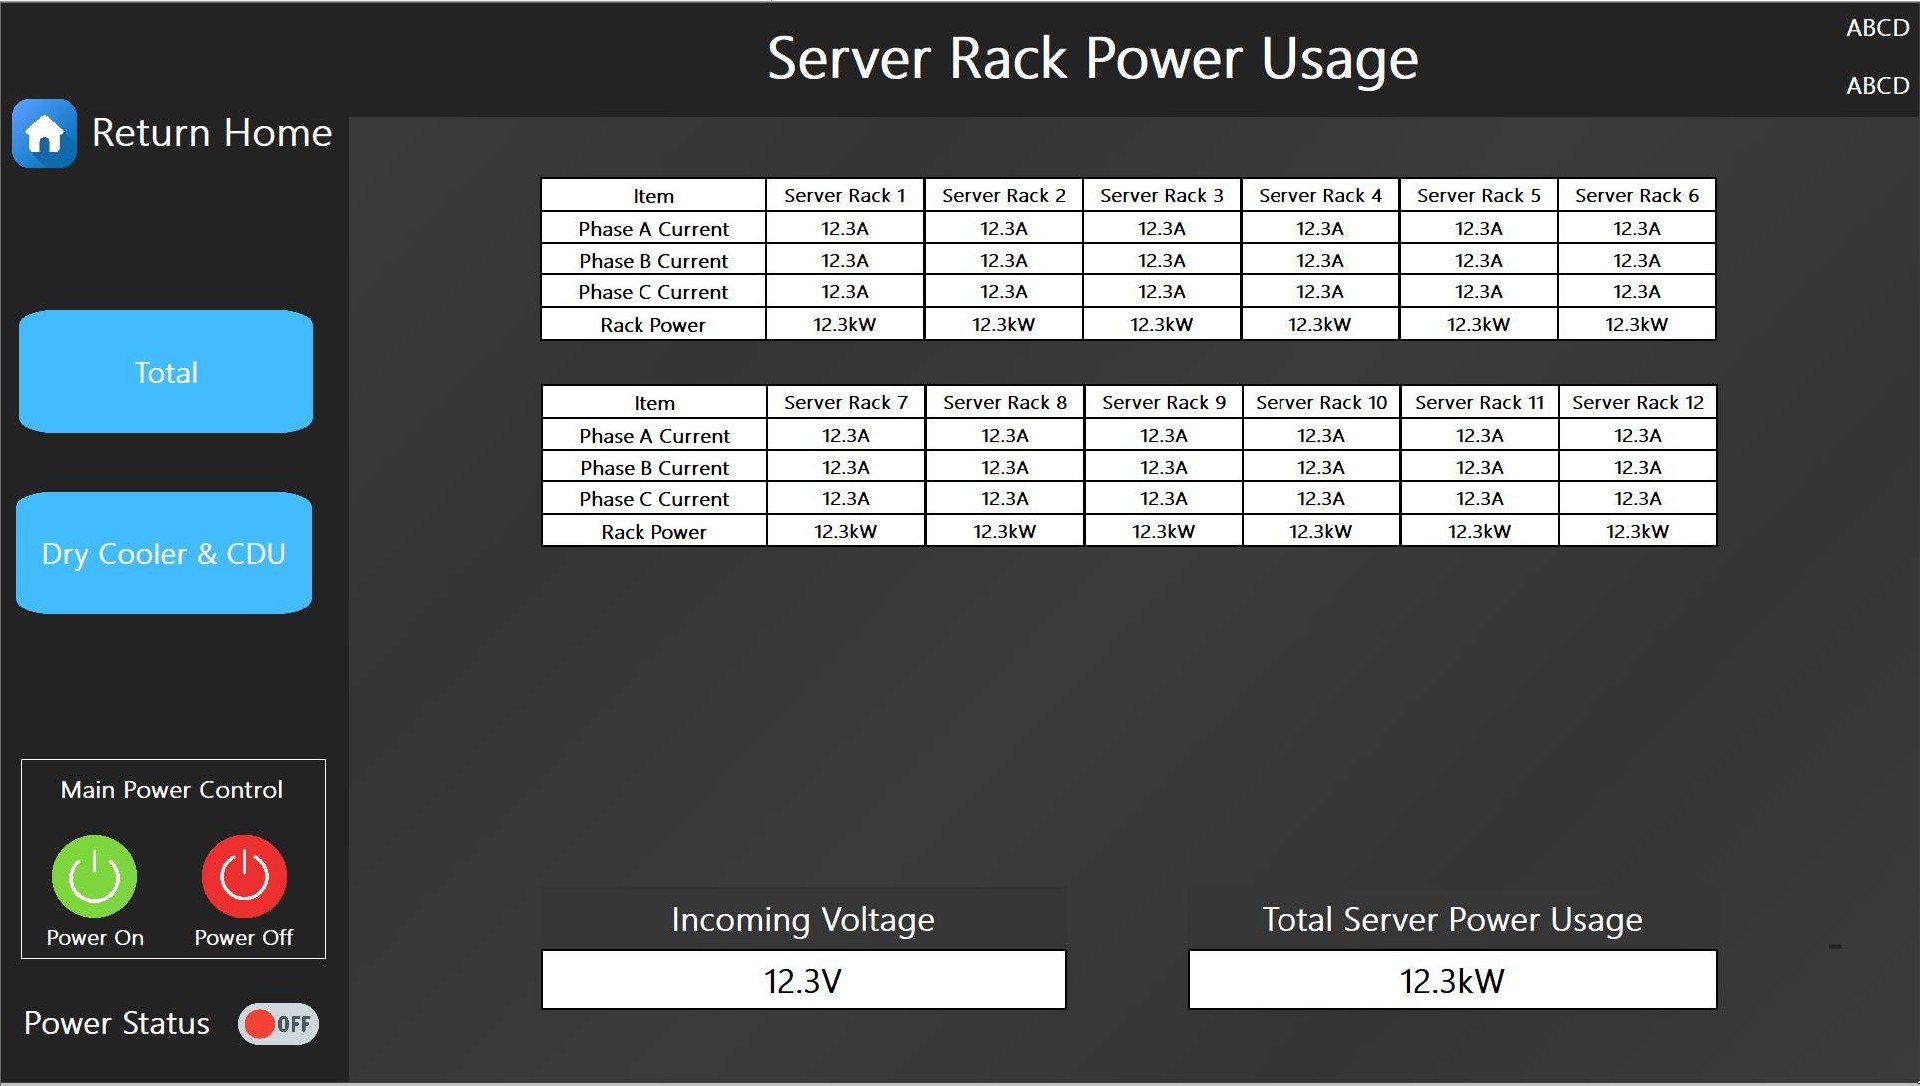Click the blue Return Home icon
1920x1086 pixels.
tap(44, 133)
